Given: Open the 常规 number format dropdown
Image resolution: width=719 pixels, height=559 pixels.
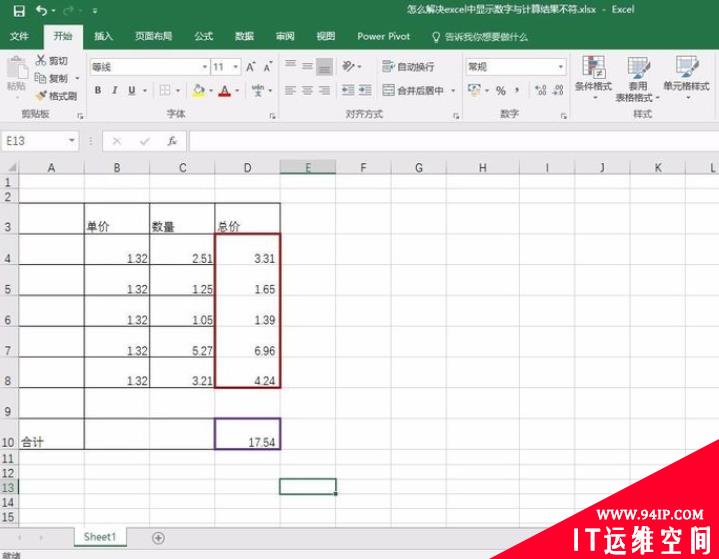Looking at the screenshot, I should click(561, 67).
